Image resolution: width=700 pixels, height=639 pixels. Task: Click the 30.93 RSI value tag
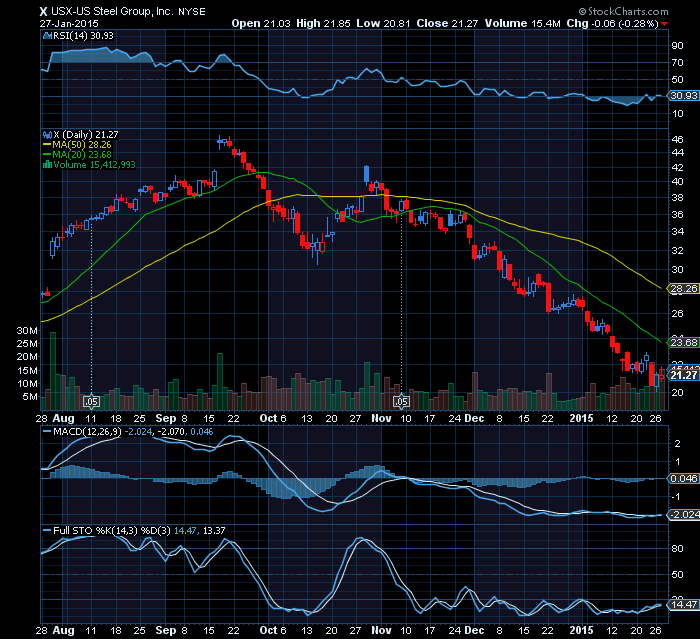tap(684, 96)
